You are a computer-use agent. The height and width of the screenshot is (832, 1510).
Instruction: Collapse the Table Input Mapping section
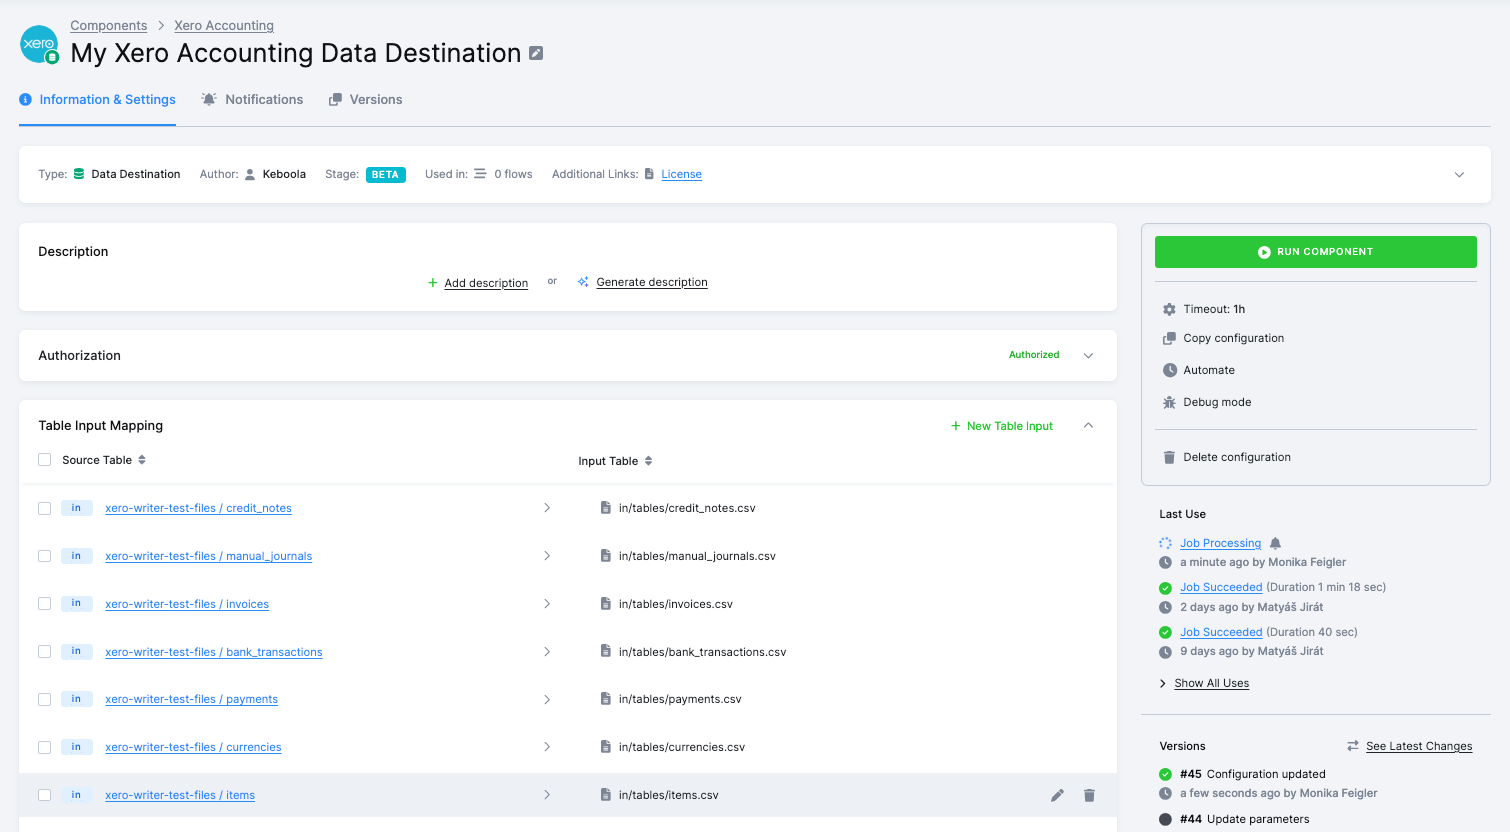click(x=1088, y=425)
